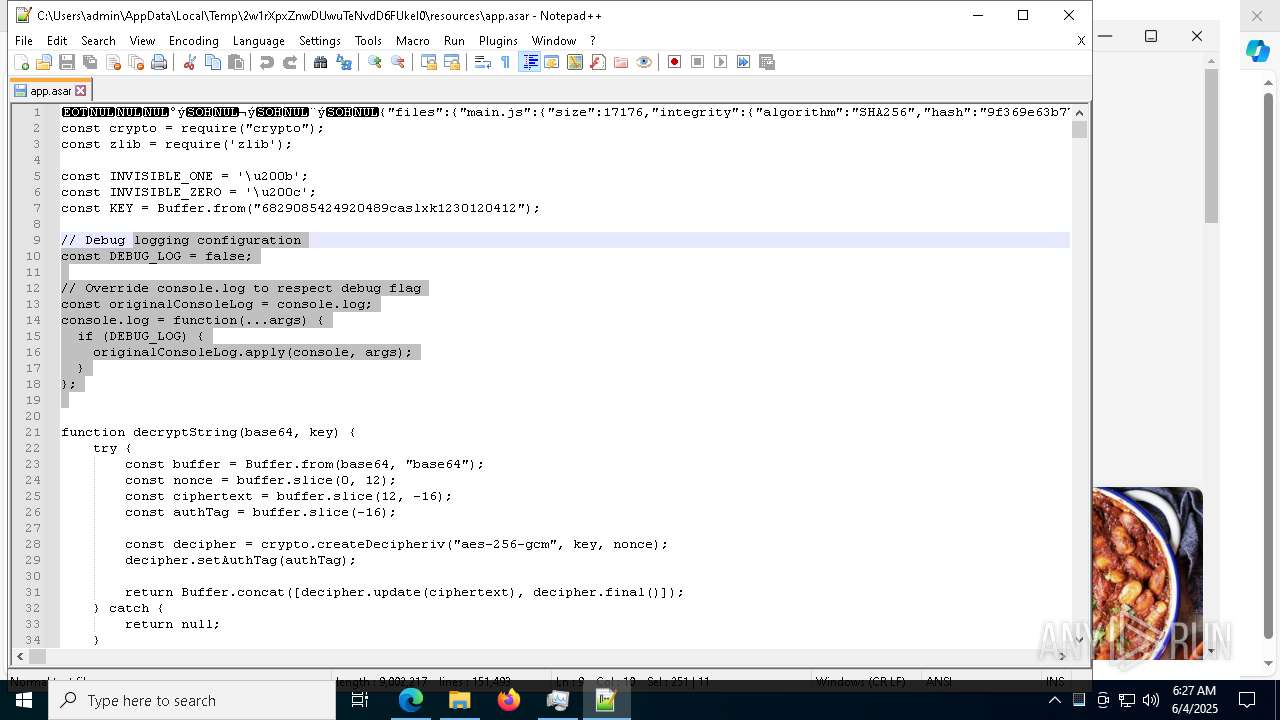Open the View menu

pyautogui.click(x=142, y=41)
